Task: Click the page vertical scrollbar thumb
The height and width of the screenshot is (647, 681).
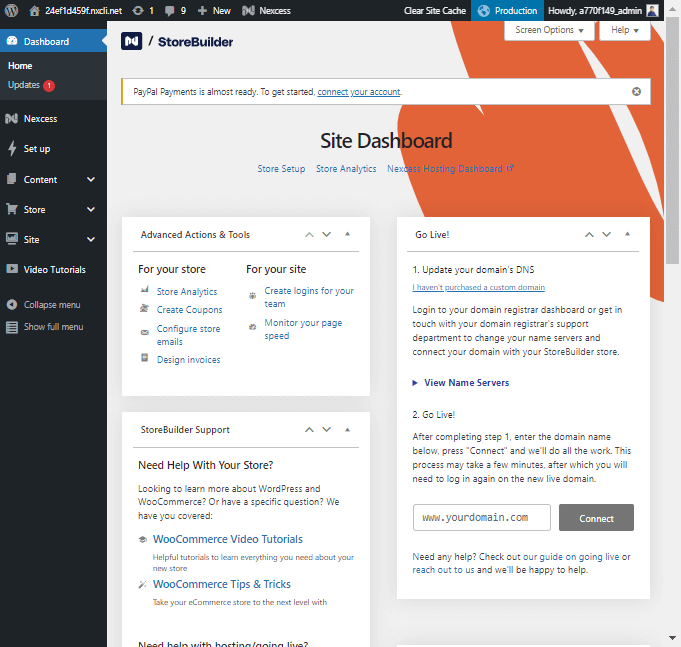Action: pos(672,140)
